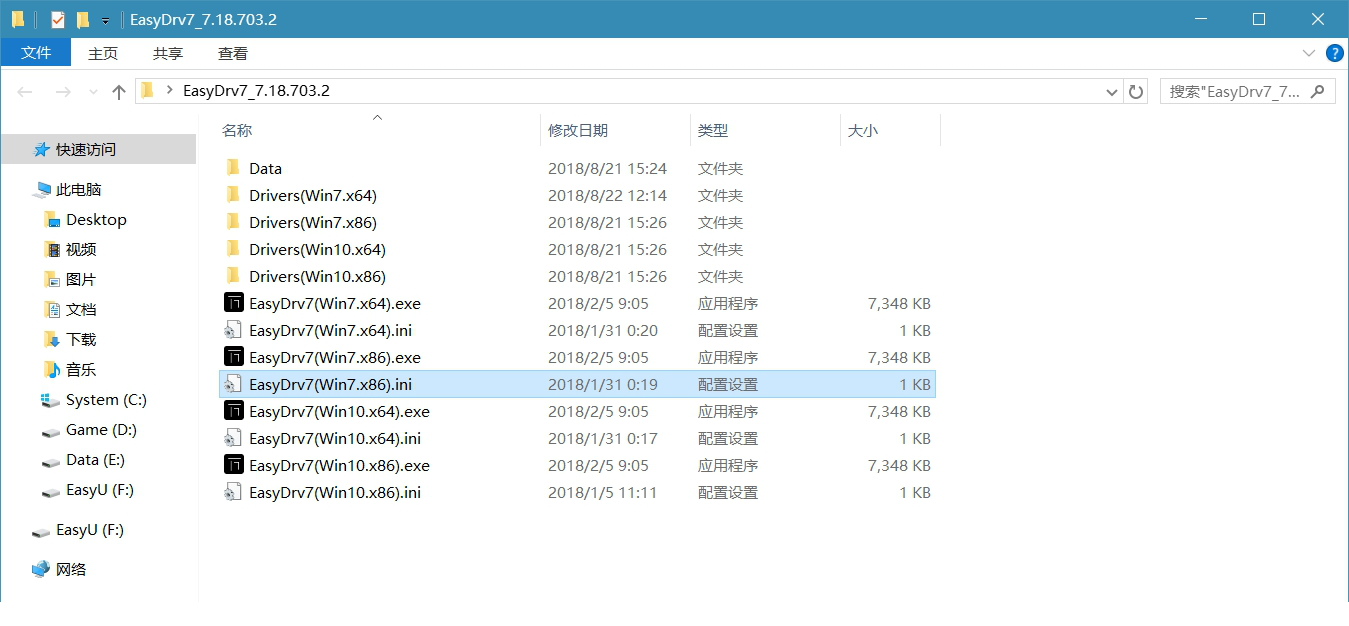
Task: Click the EasyDrv7(Win10.x86).exe application icon
Action: [233, 465]
